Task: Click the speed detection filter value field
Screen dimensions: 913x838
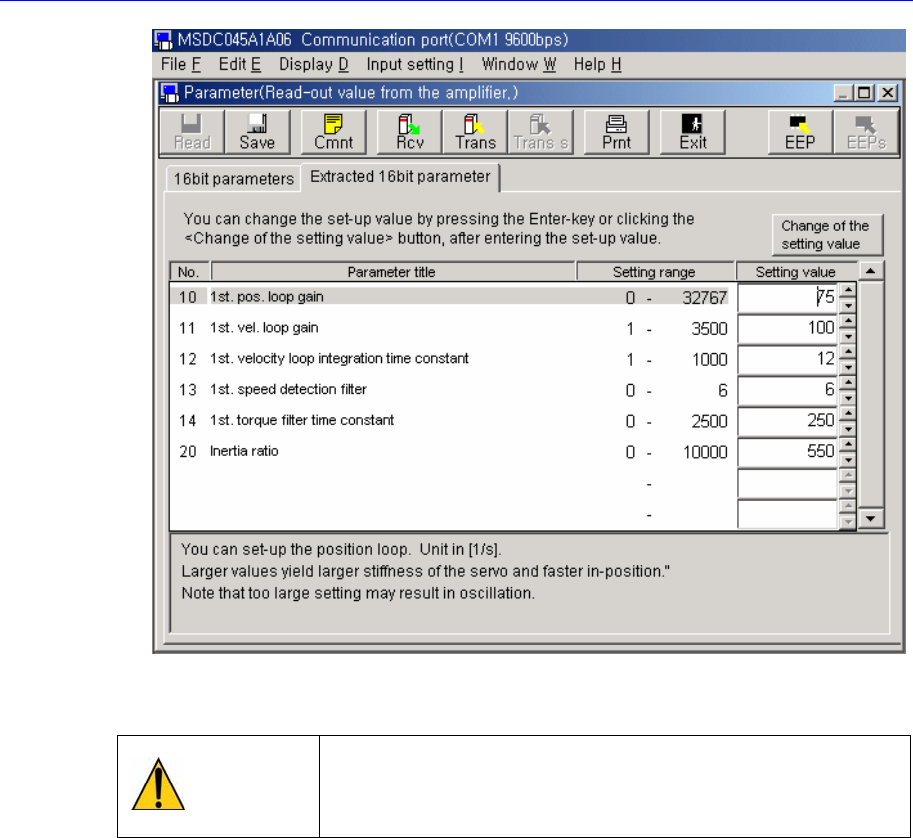Action: pos(788,390)
